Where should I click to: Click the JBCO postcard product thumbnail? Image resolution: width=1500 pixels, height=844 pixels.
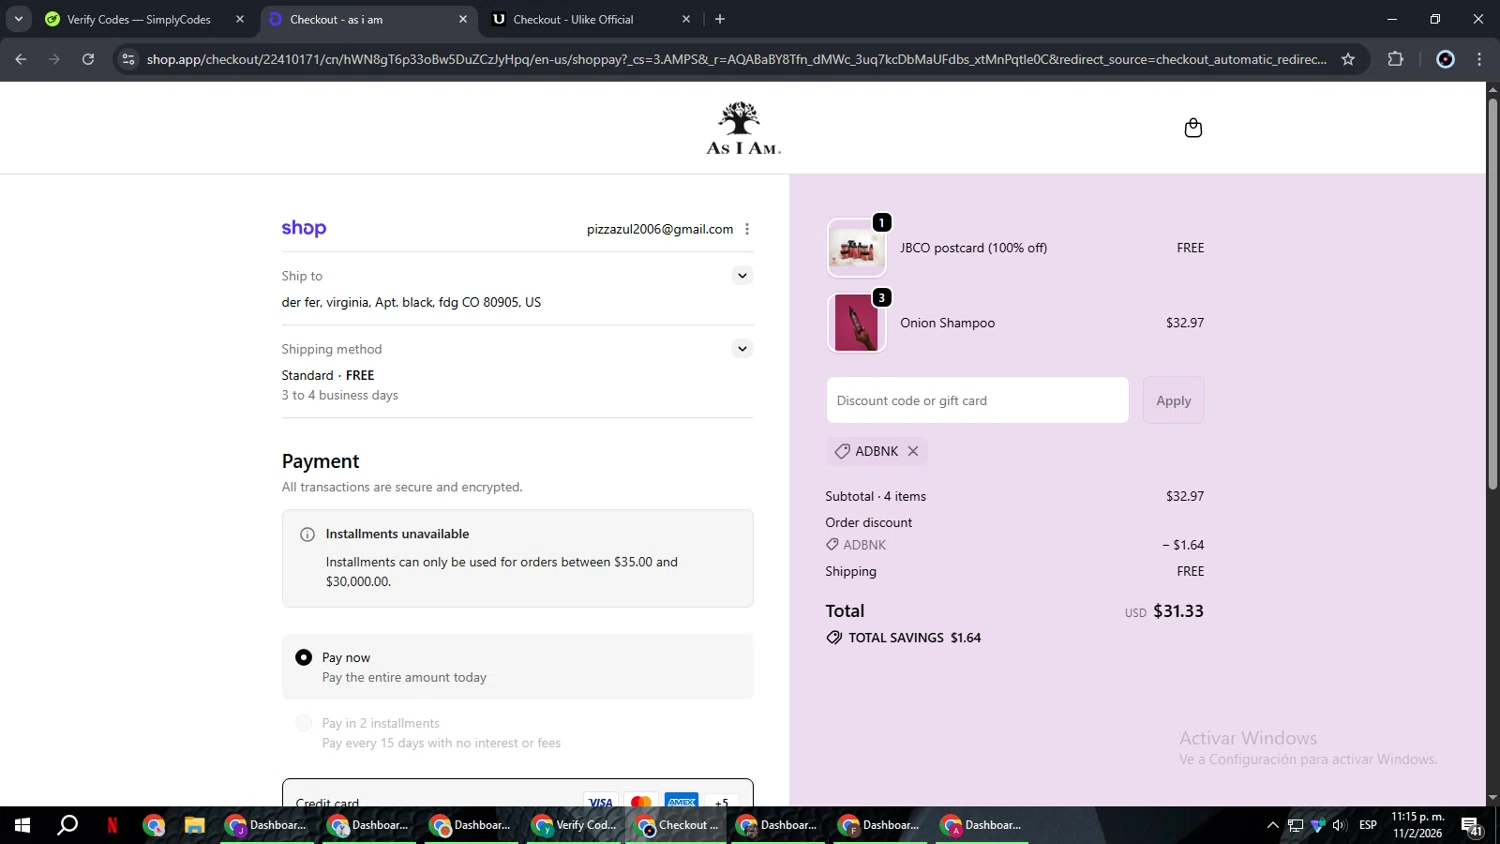pyautogui.click(x=857, y=248)
